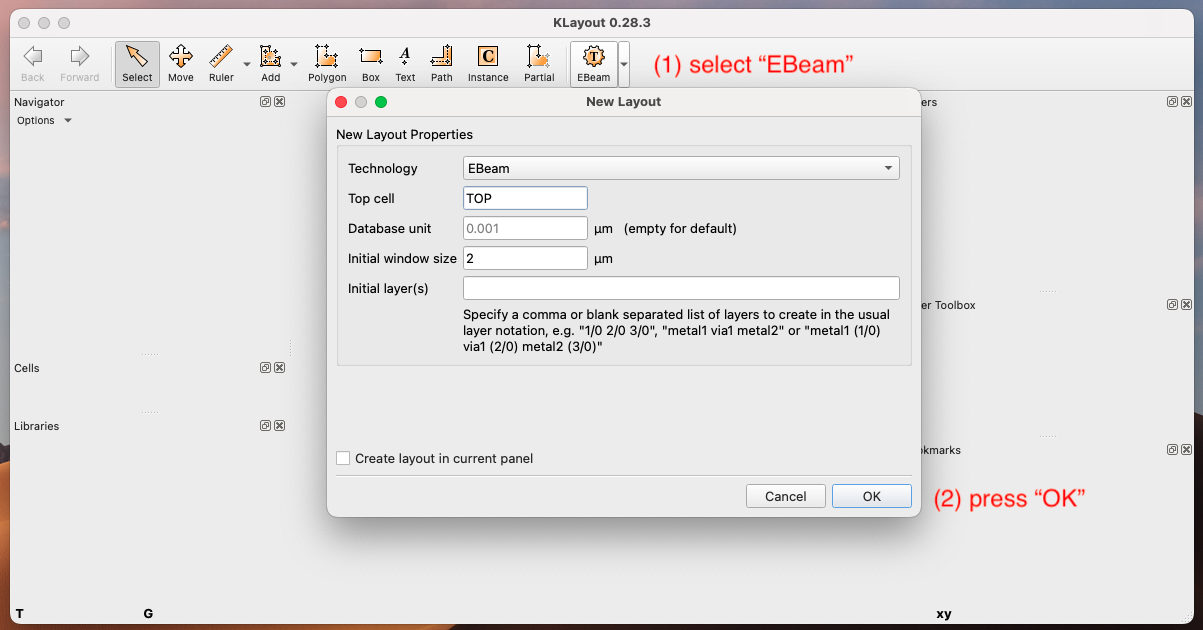
Task: Open the EBeam toolbar function
Action: 593,63
